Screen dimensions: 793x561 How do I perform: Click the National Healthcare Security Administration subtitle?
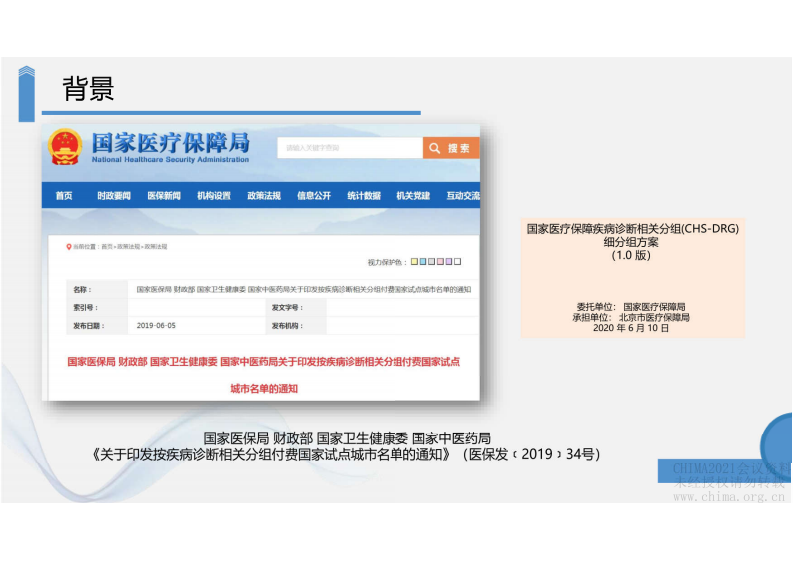tap(170, 159)
